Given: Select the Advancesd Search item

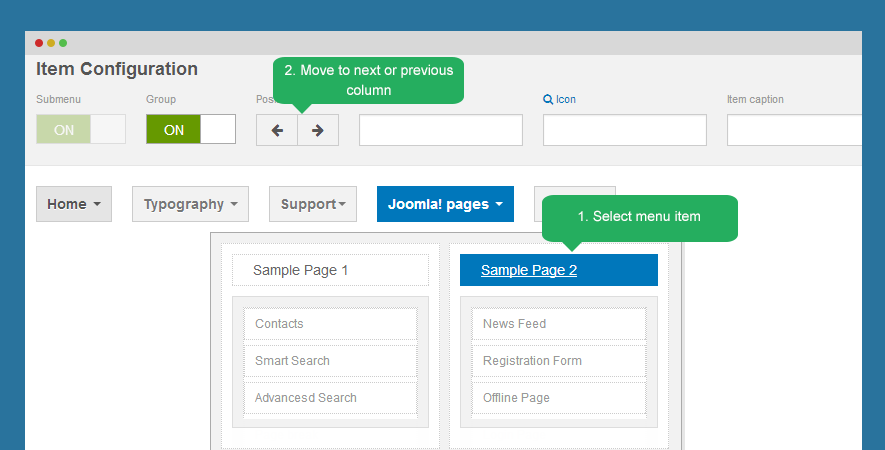Looking at the screenshot, I should pyautogui.click(x=330, y=398).
